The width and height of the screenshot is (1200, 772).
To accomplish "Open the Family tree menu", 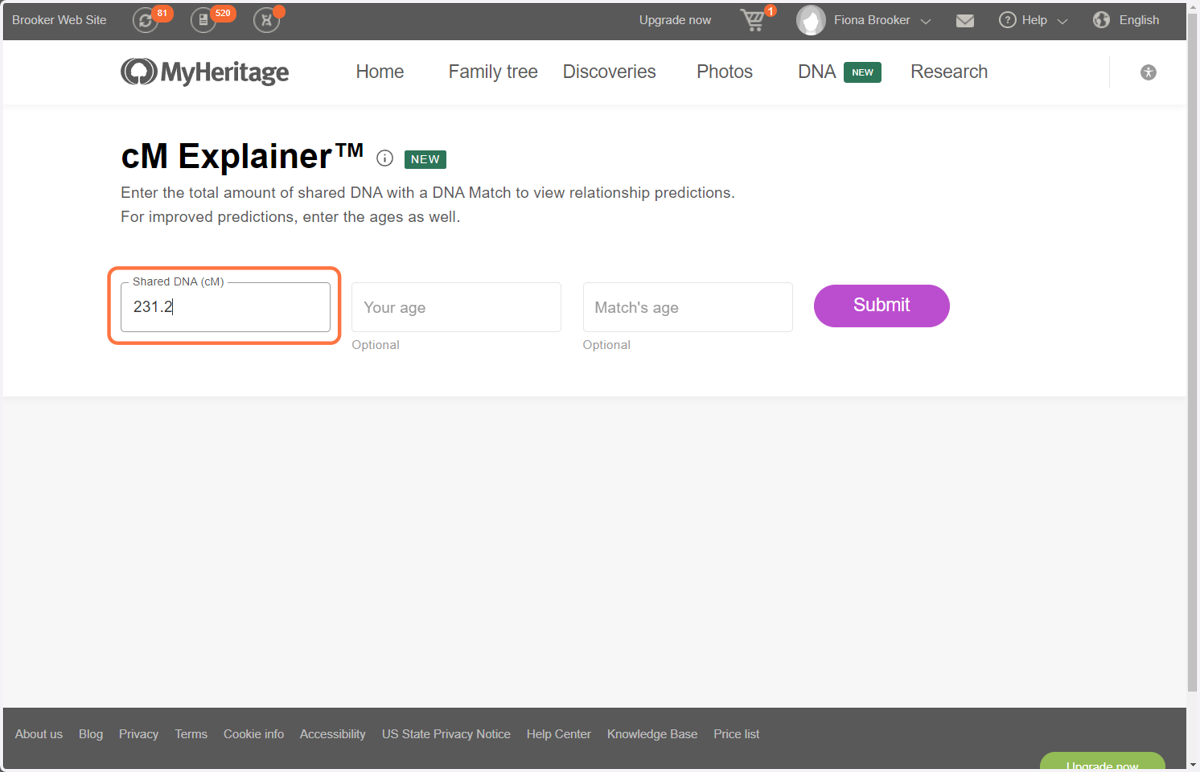I will tap(493, 72).
